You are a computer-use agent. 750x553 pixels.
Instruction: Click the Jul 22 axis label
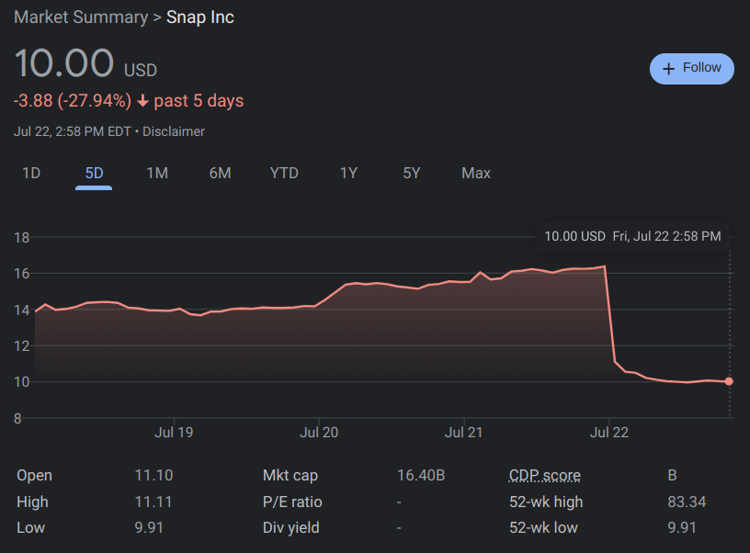tap(609, 432)
